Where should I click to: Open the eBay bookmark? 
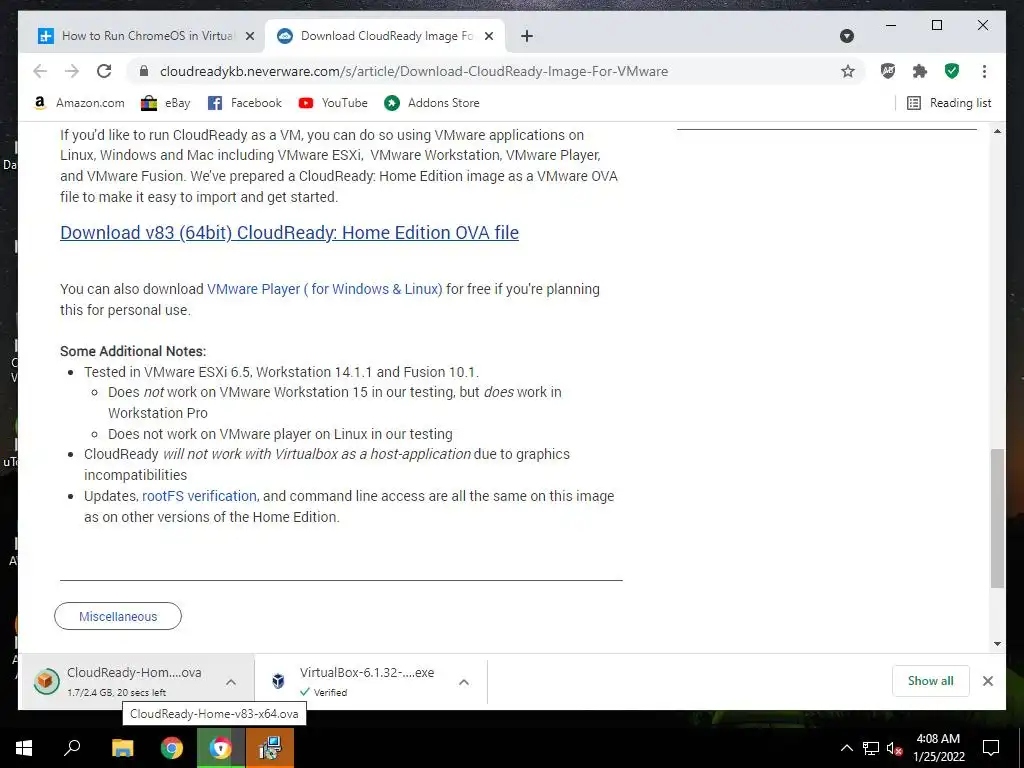coord(166,103)
